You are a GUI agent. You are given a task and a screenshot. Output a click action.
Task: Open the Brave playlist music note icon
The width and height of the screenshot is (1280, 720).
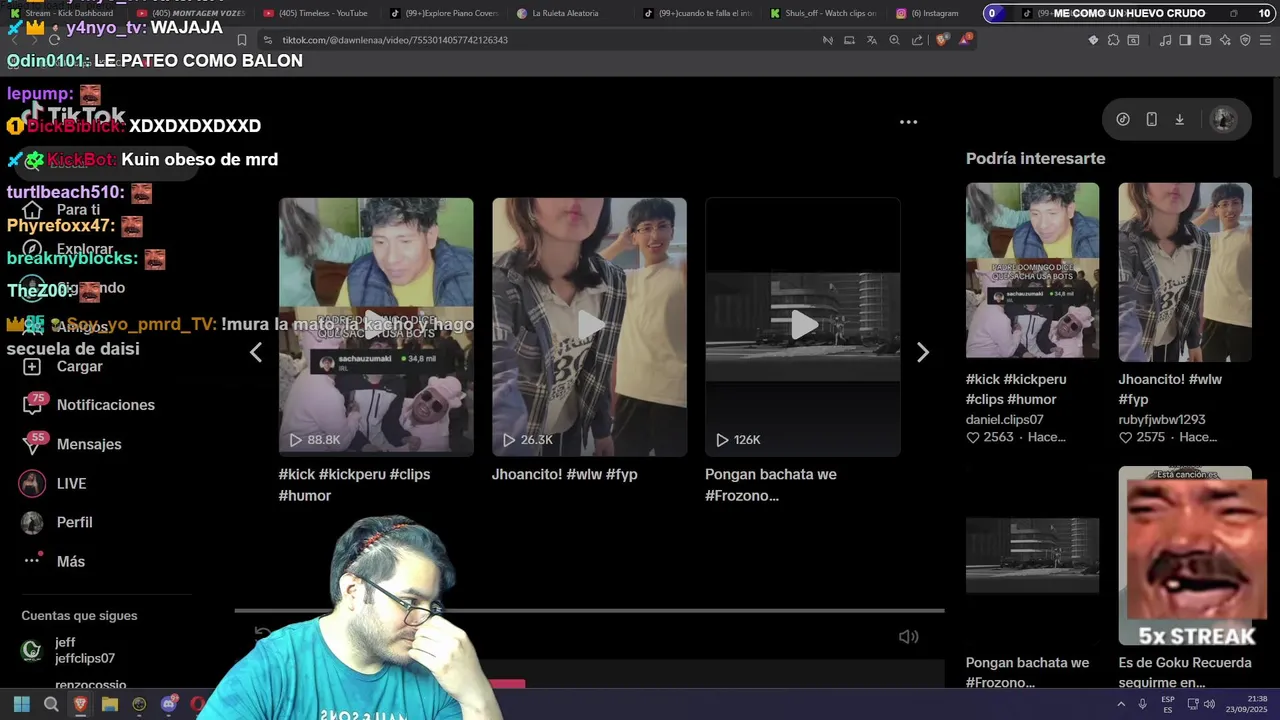(x=1165, y=40)
